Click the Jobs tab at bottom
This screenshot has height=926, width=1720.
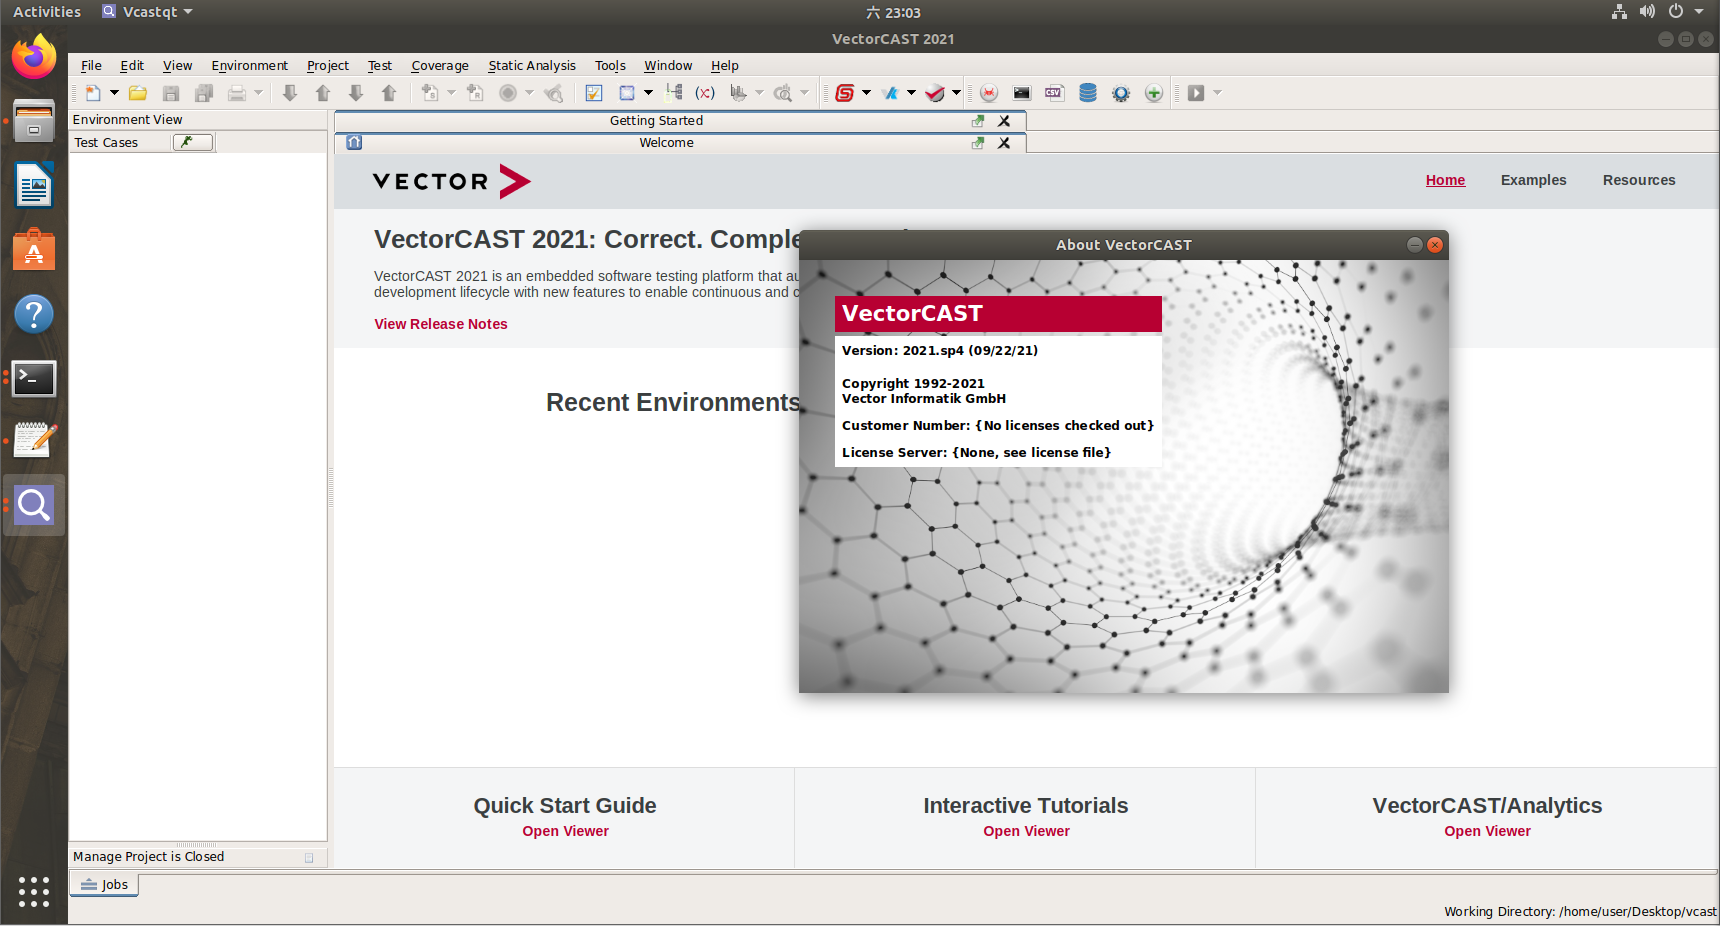coord(103,884)
